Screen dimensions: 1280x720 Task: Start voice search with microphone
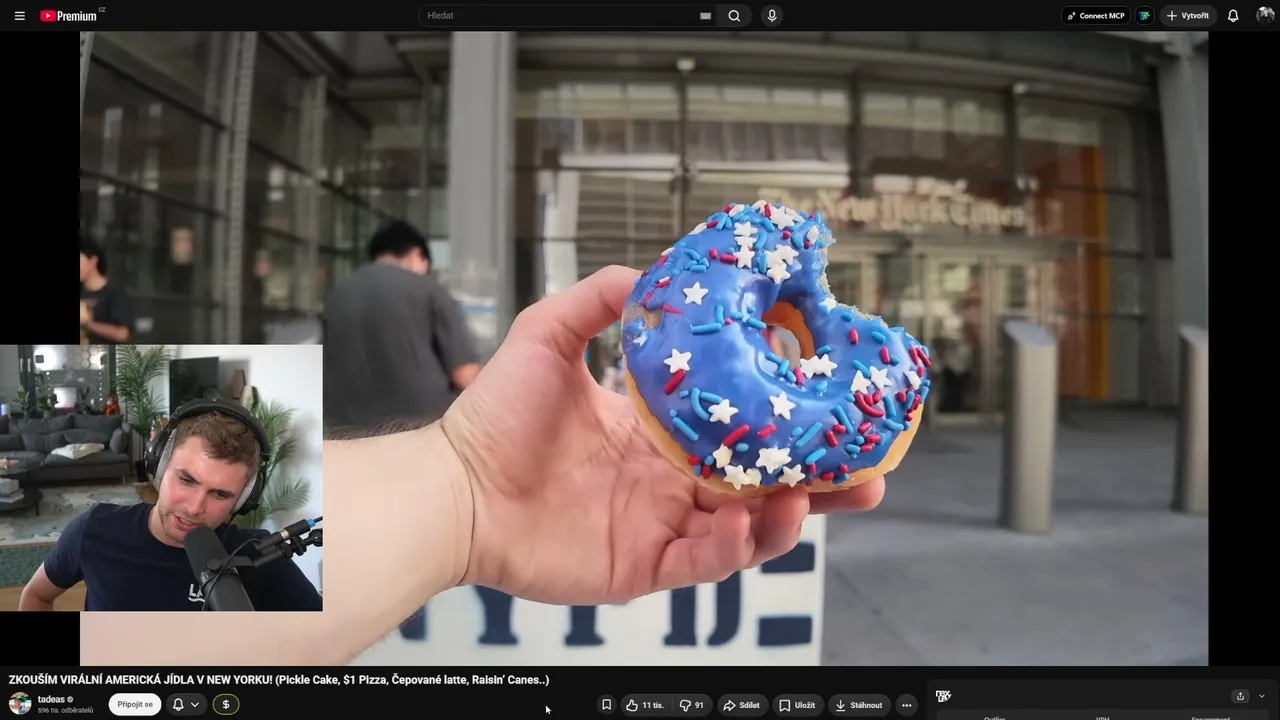(x=771, y=16)
